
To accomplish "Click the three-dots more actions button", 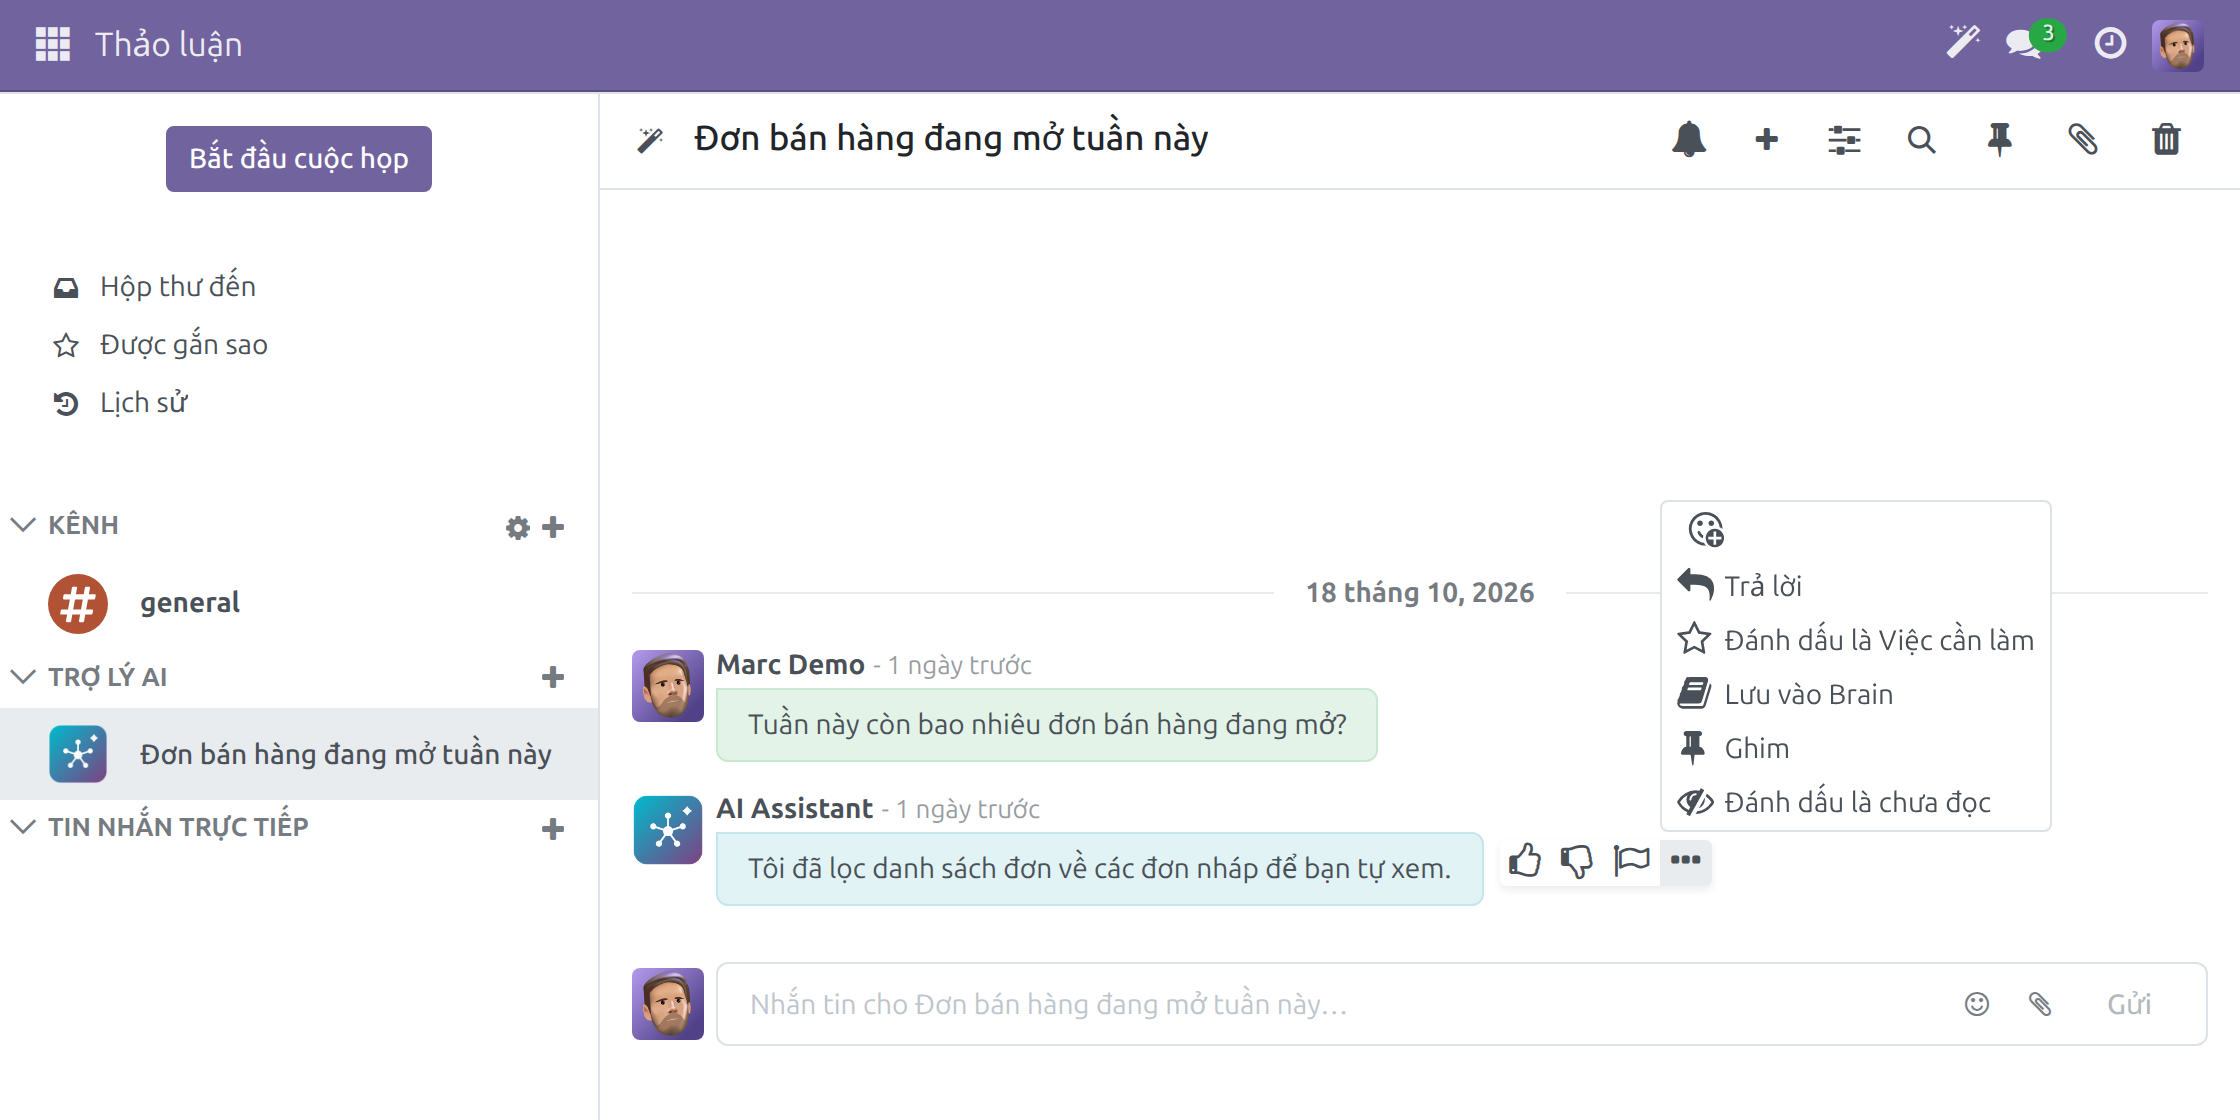I will [x=1686, y=861].
